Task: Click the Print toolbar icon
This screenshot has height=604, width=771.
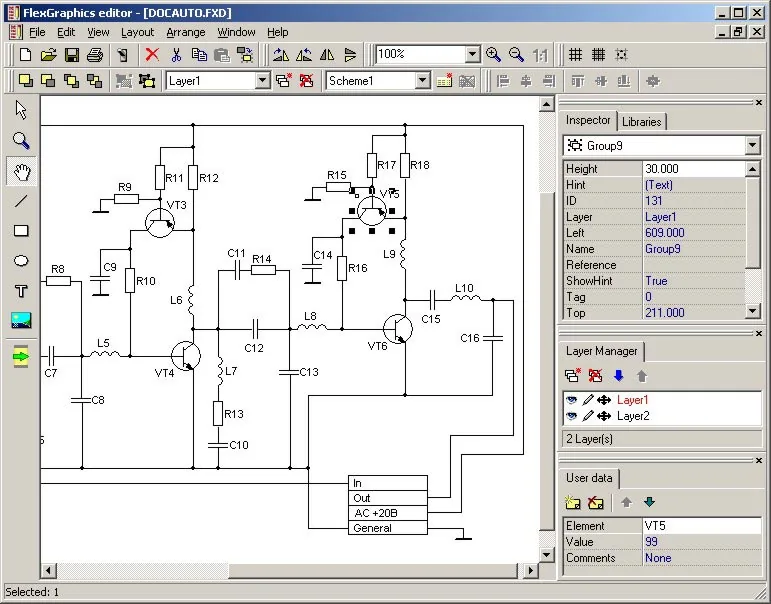Action: [95, 54]
